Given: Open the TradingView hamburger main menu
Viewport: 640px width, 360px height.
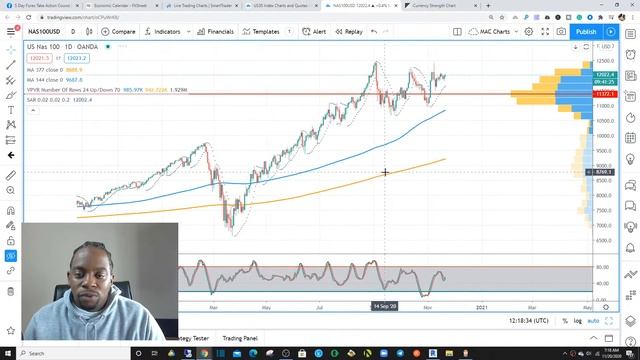Looking at the screenshot, I should pos(11,32).
